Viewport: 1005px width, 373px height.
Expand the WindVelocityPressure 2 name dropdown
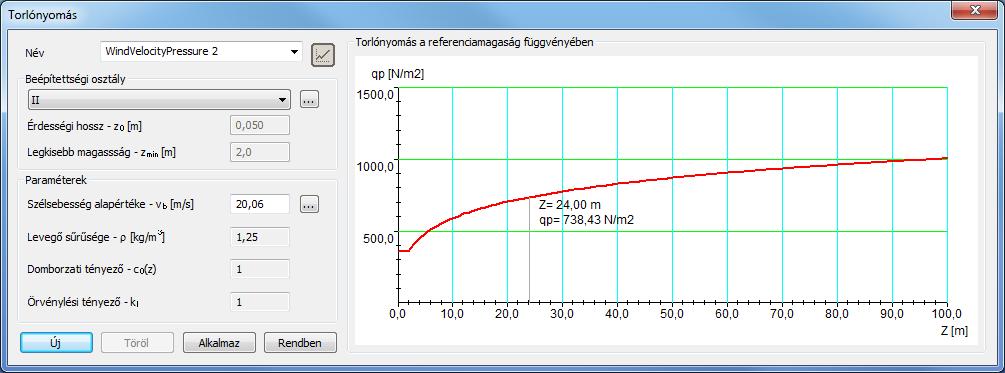pos(294,52)
